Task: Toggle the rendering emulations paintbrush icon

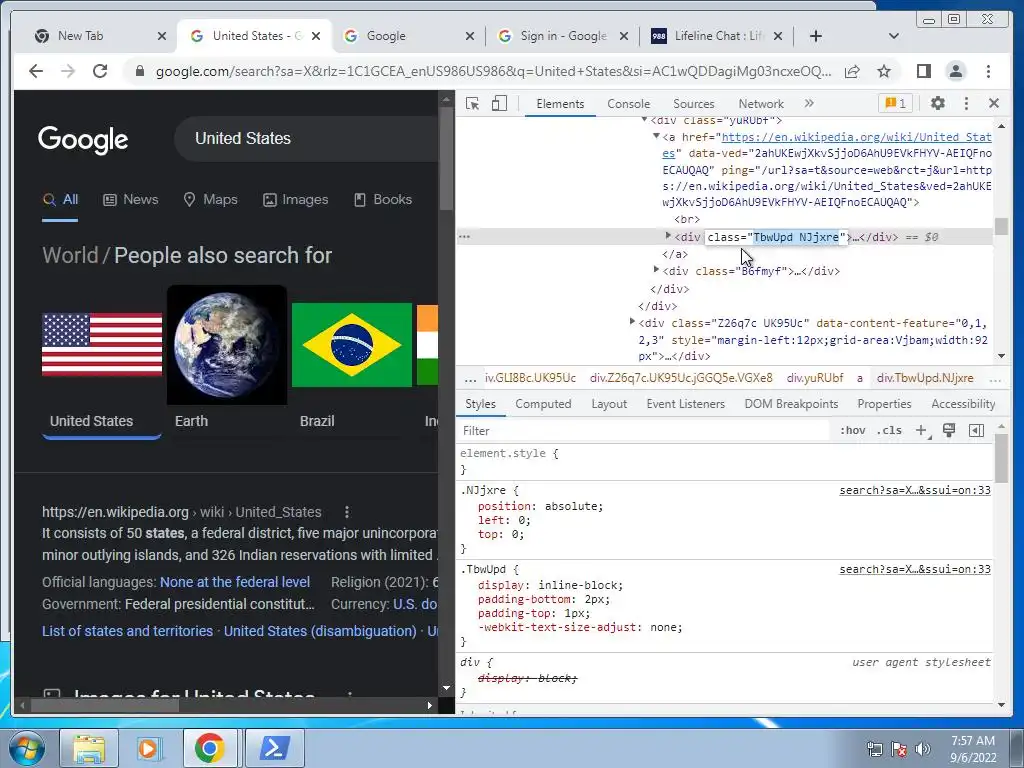Action: tap(949, 430)
